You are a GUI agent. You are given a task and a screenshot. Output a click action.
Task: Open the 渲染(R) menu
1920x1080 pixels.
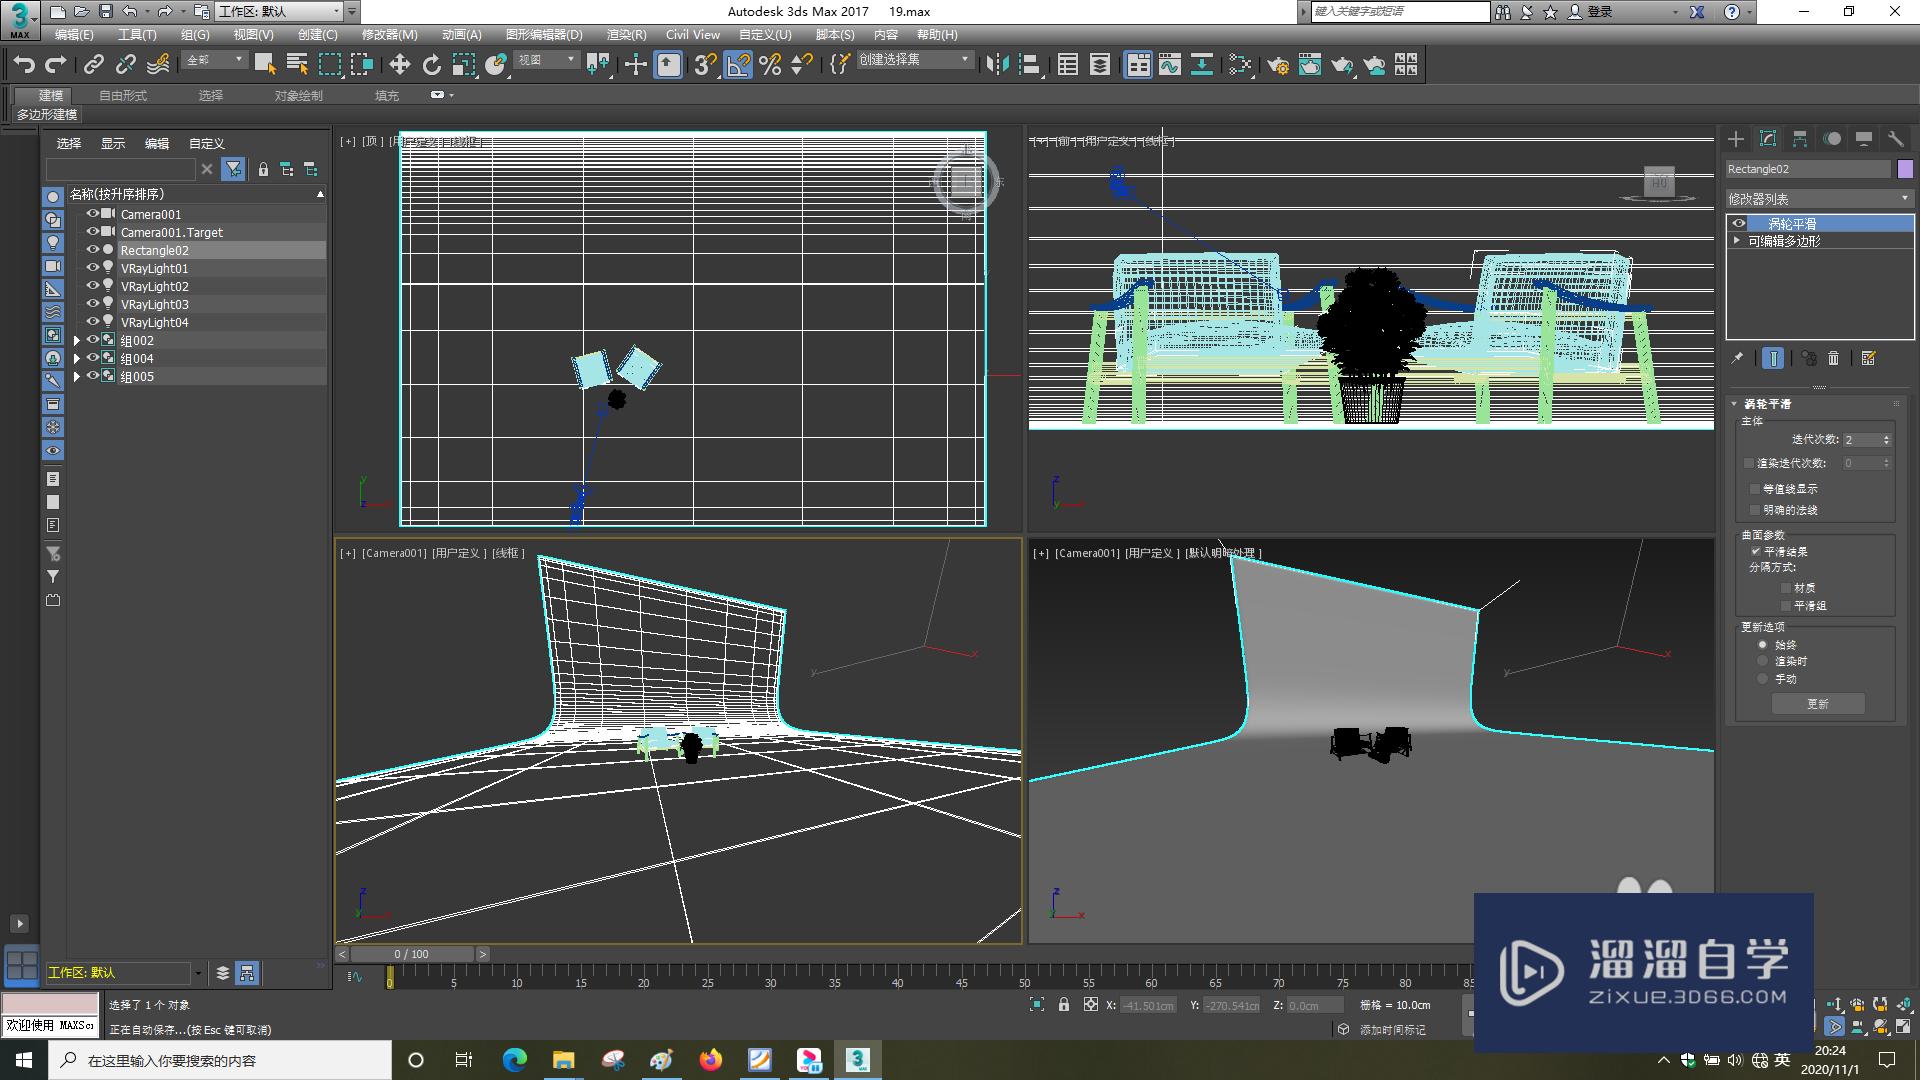(626, 34)
